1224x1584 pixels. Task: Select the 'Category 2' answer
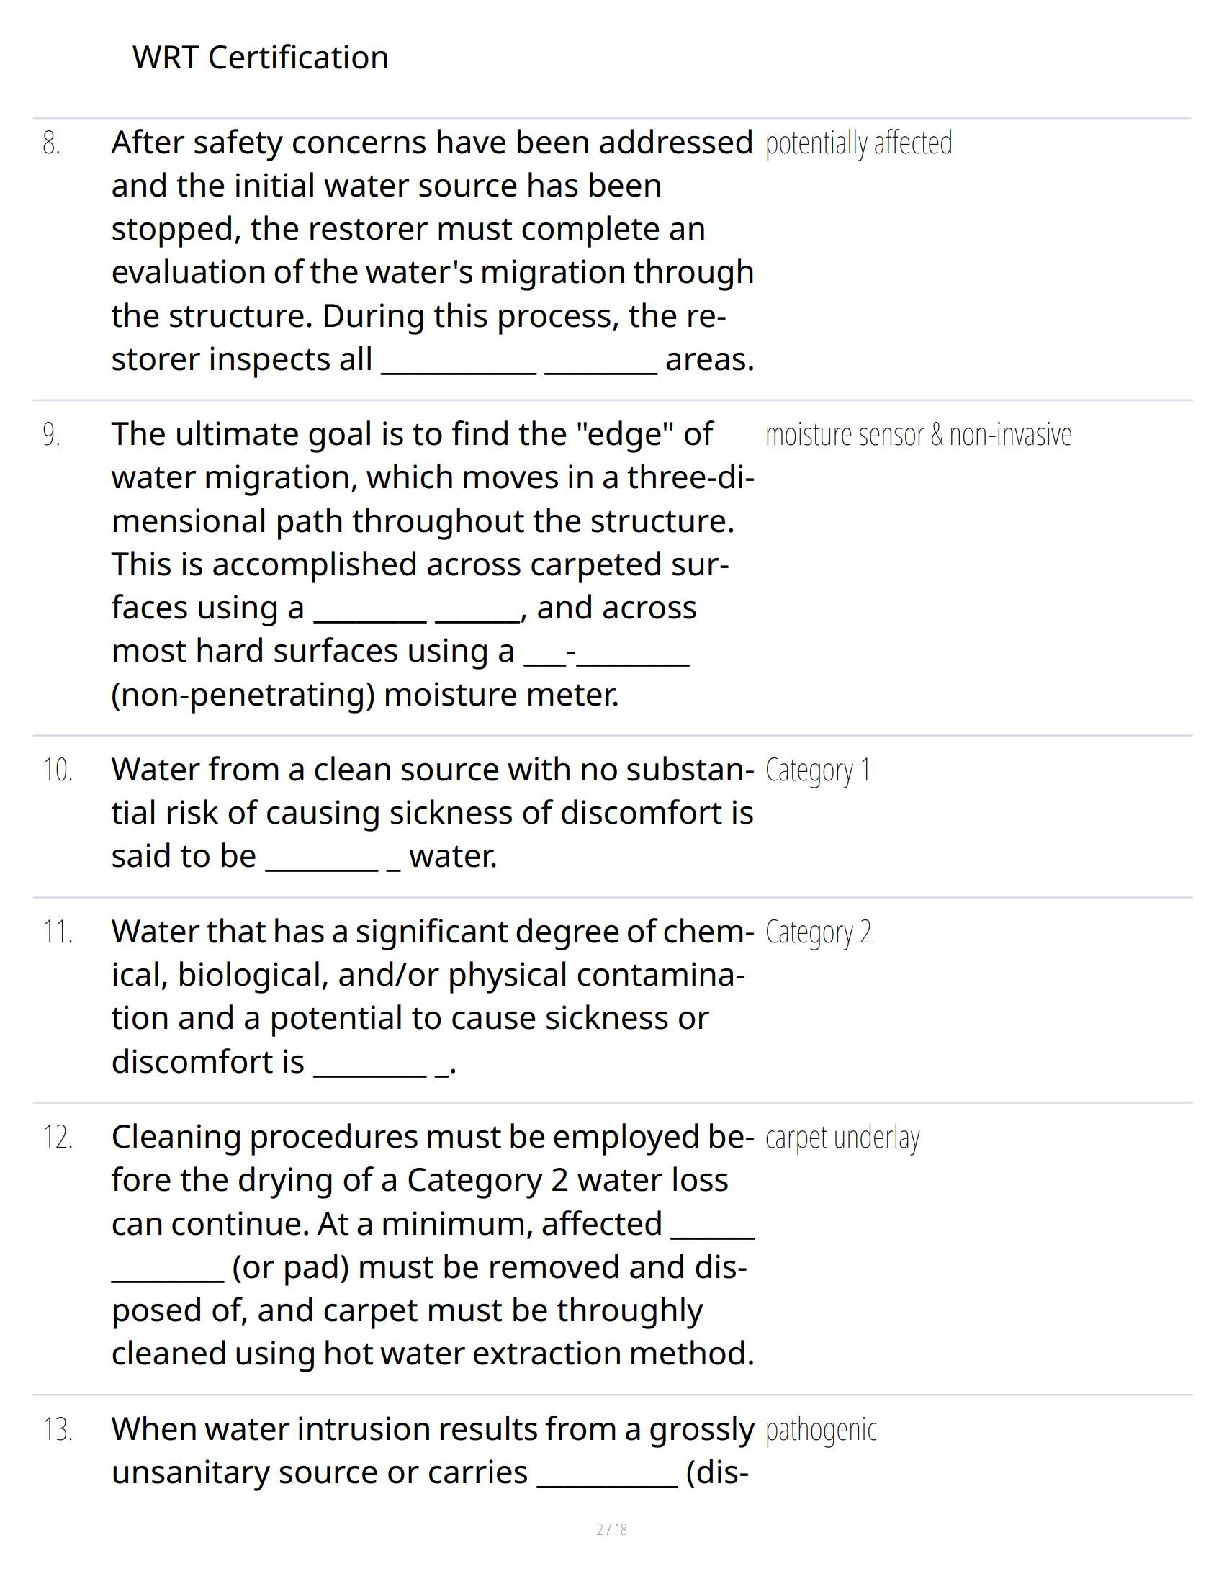coord(819,932)
